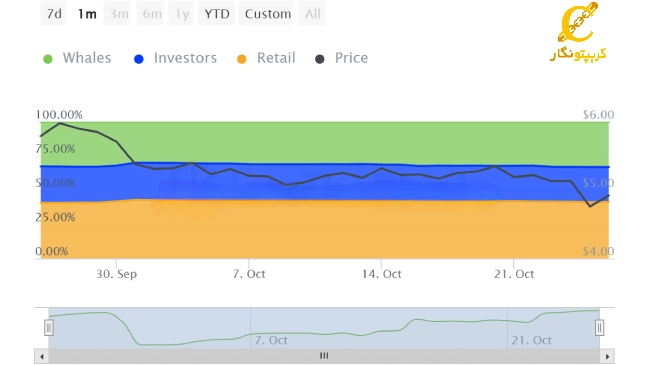Image resolution: width=650 pixels, height=365 pixels.
Task: Toggle the Price line legend item
Action: click(342, 58)
